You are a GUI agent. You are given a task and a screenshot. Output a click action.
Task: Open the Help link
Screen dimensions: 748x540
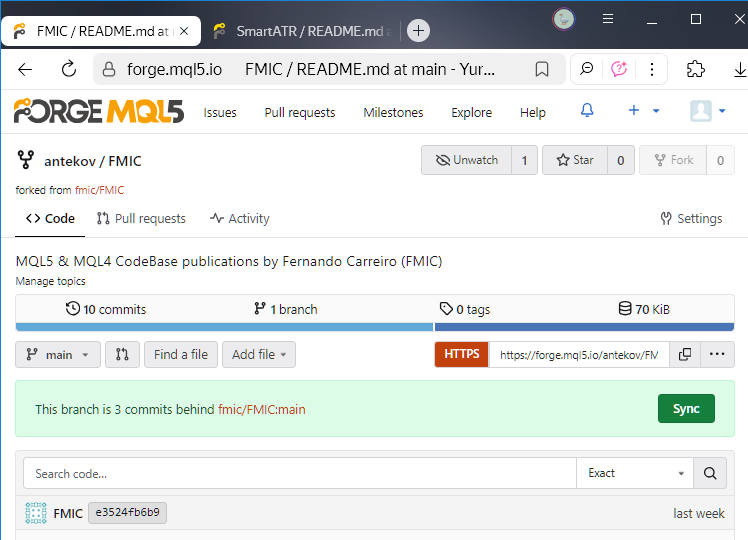tap(532, 113)
